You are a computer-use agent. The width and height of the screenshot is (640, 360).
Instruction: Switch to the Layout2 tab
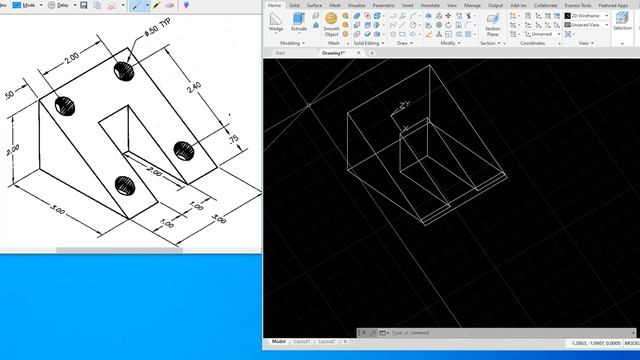[x=327, y=342]
